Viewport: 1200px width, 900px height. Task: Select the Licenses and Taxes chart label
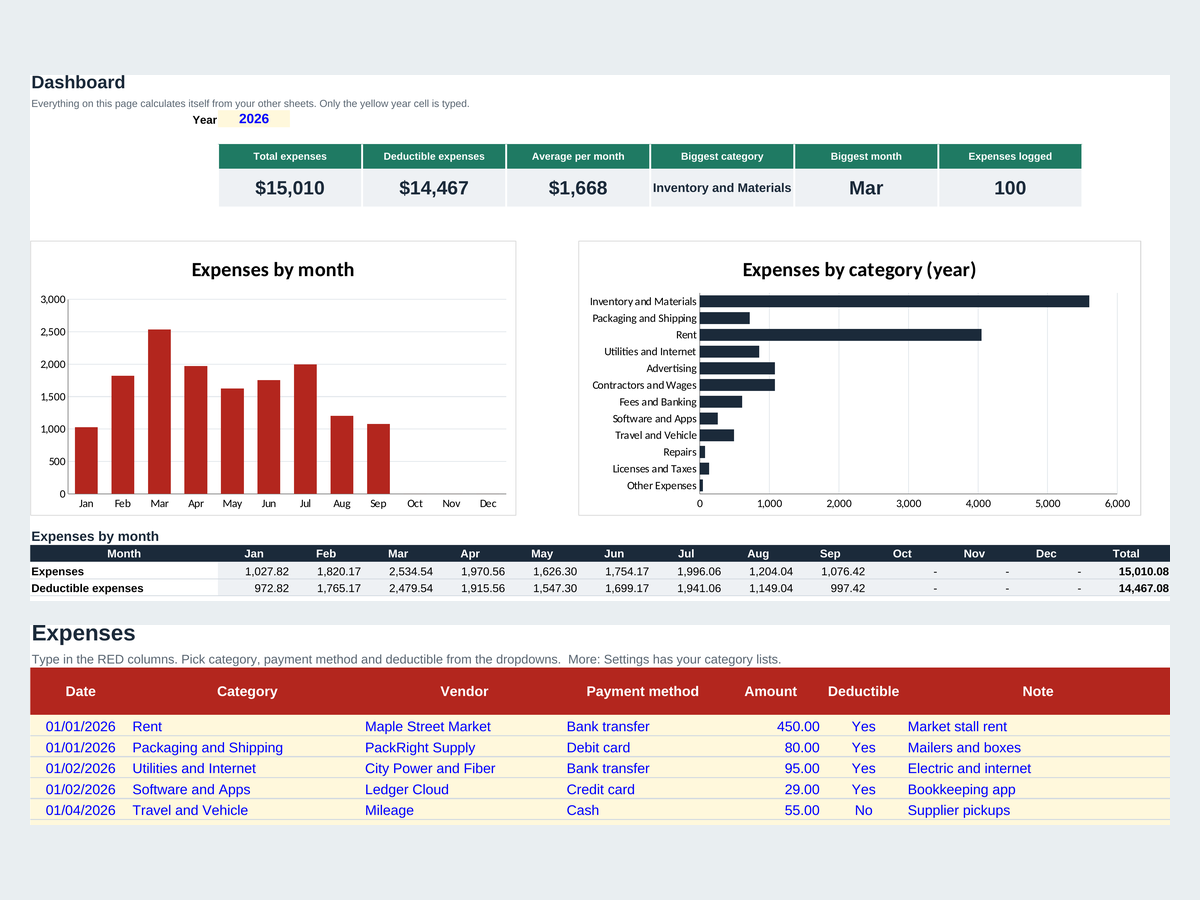pyautogui.click(x=654, y=469)
